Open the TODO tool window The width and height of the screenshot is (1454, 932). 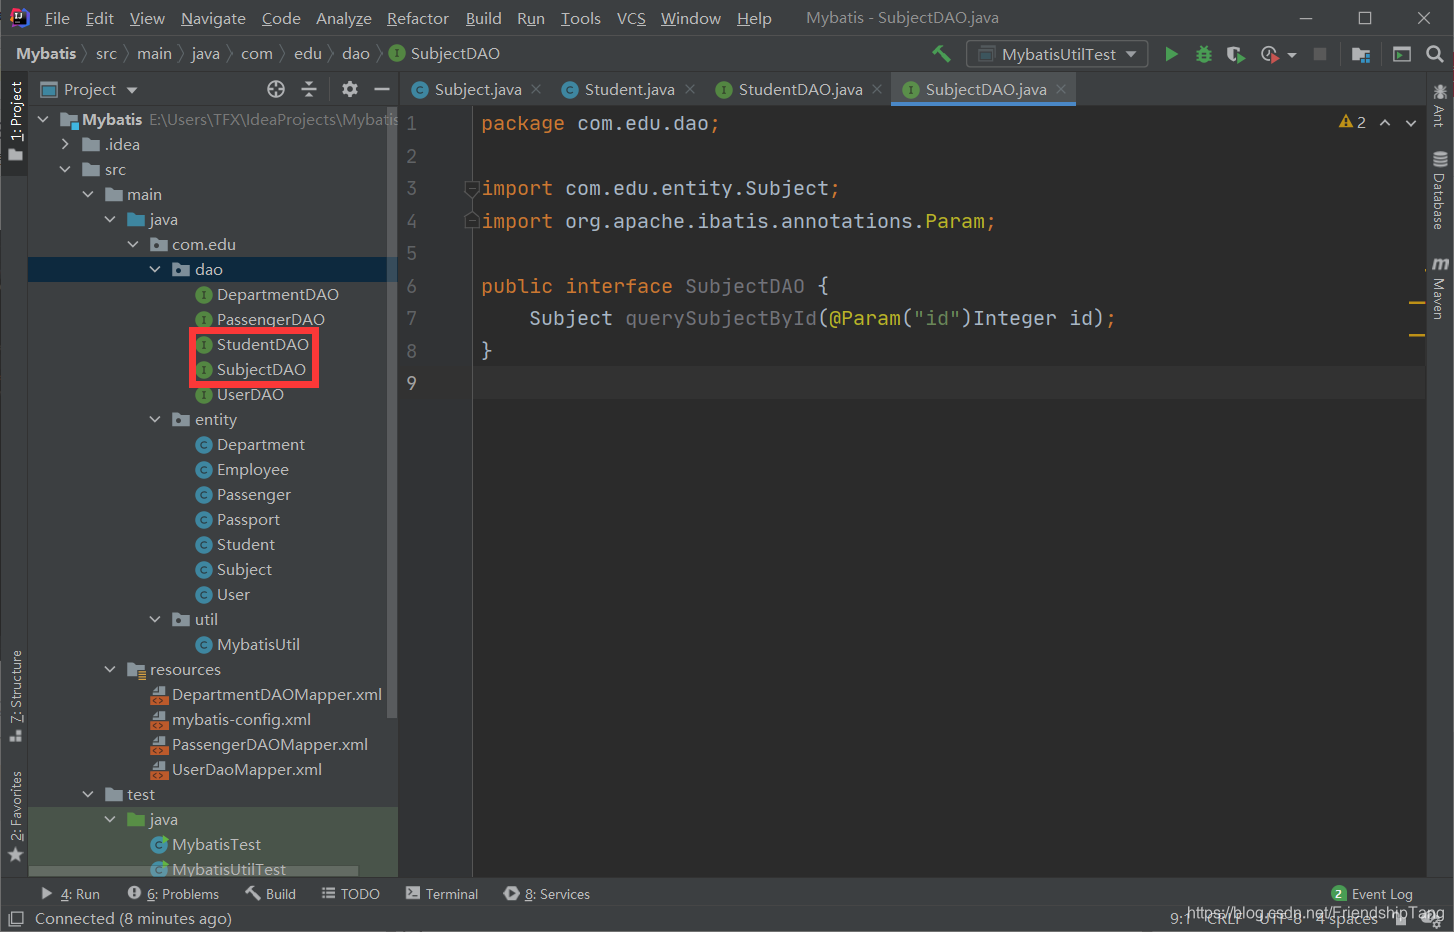coord(351,894)
